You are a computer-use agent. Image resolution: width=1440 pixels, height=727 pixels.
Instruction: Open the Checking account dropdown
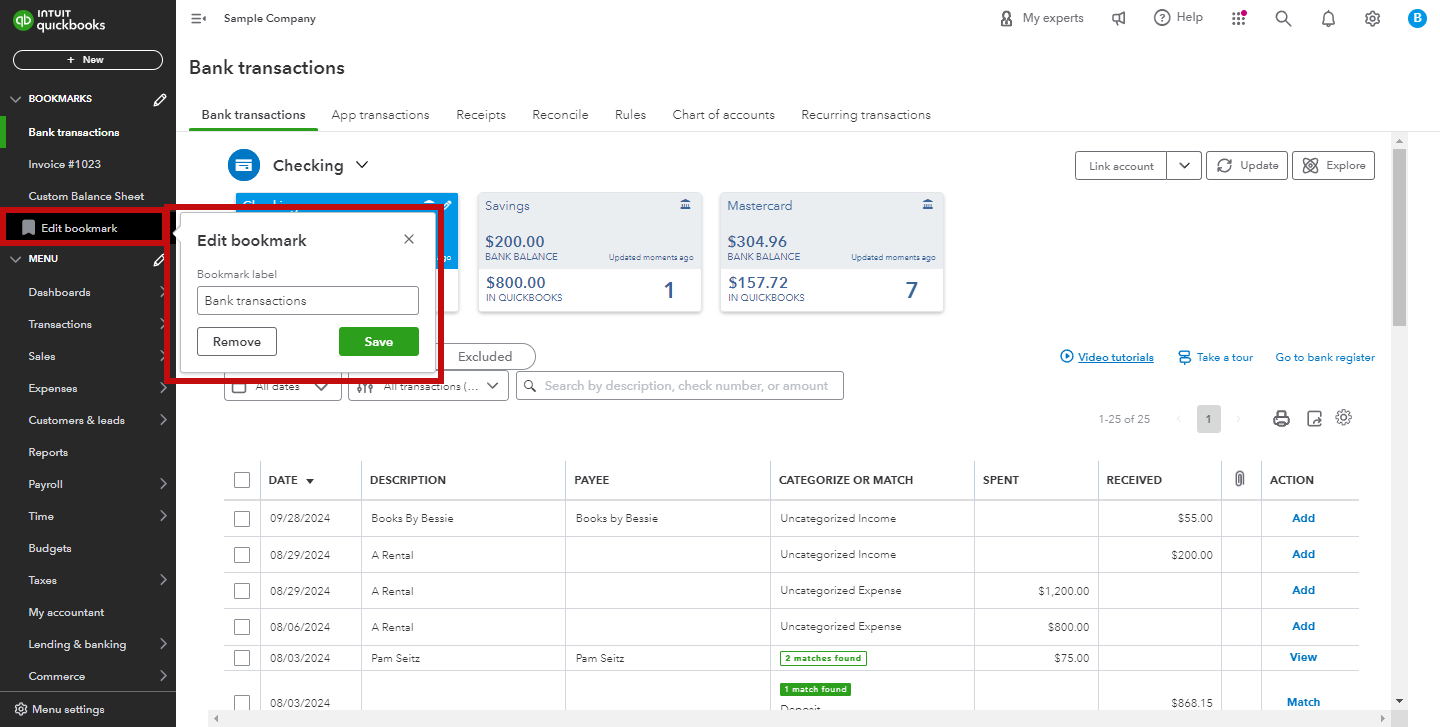coord(362,165)
